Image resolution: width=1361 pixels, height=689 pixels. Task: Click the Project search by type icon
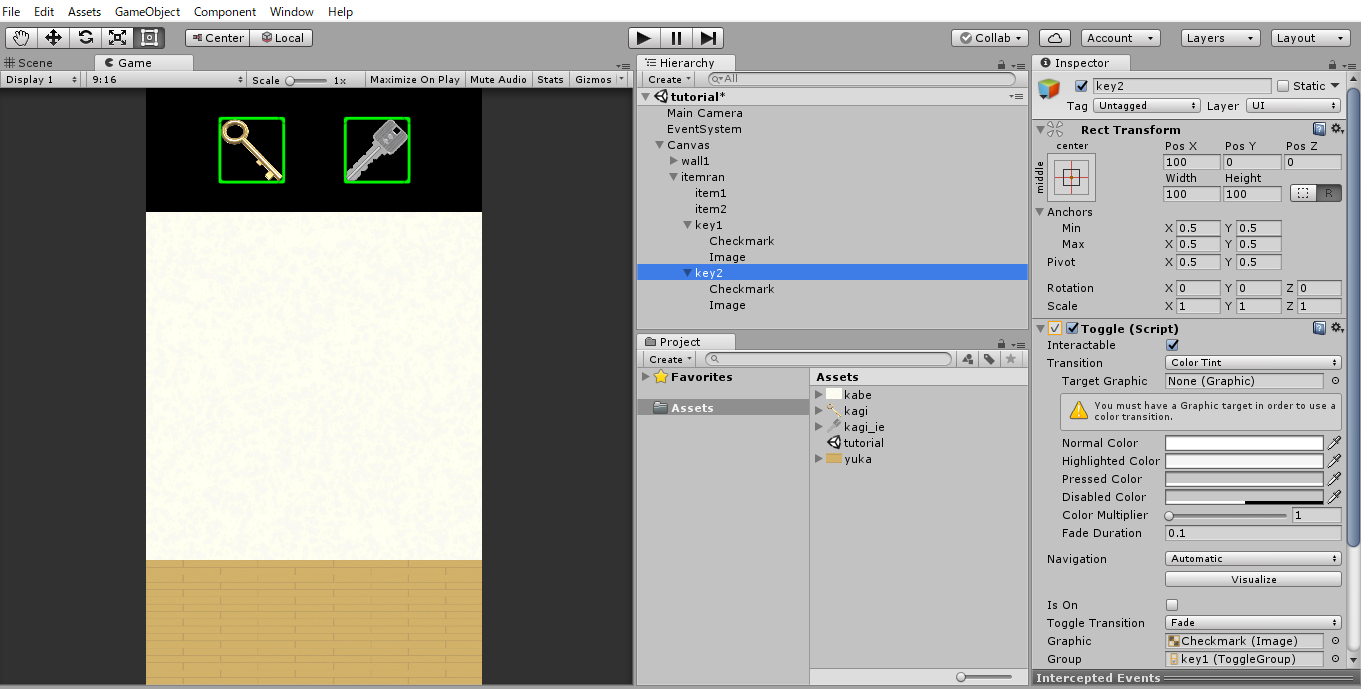coord(967,359)
